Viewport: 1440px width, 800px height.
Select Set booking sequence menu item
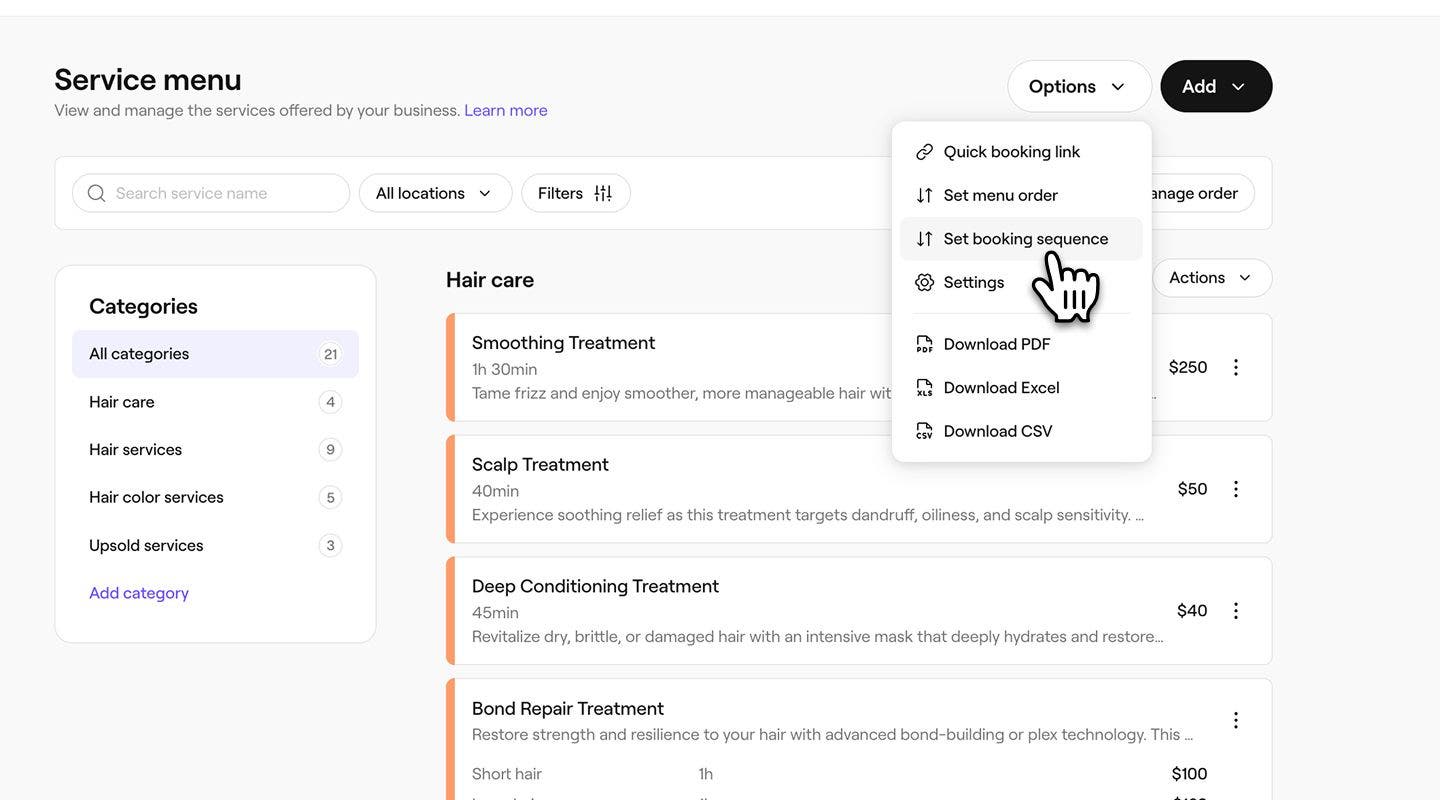(1025, 239)
